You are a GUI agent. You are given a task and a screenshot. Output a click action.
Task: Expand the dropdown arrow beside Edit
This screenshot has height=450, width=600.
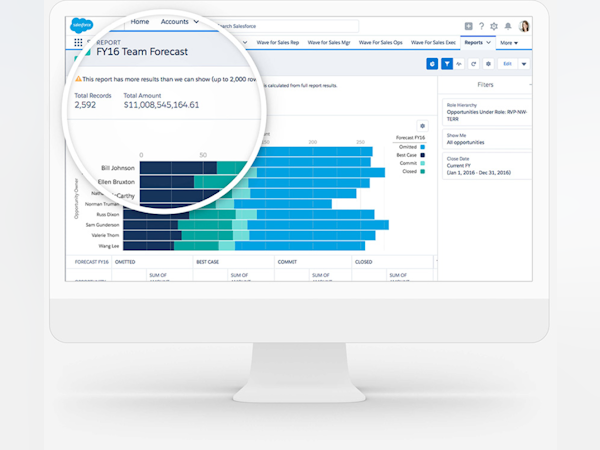click(x=524, y=64)
